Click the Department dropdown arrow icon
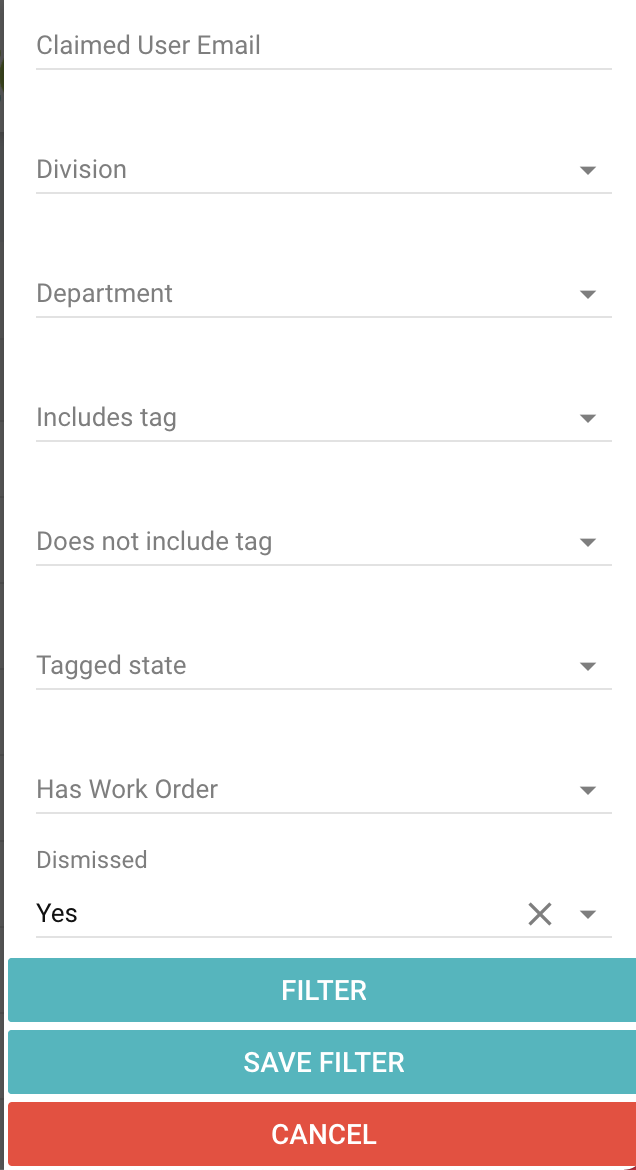Image resolution: width=636 pixels, height=1170 pixels. click(588, 295)
